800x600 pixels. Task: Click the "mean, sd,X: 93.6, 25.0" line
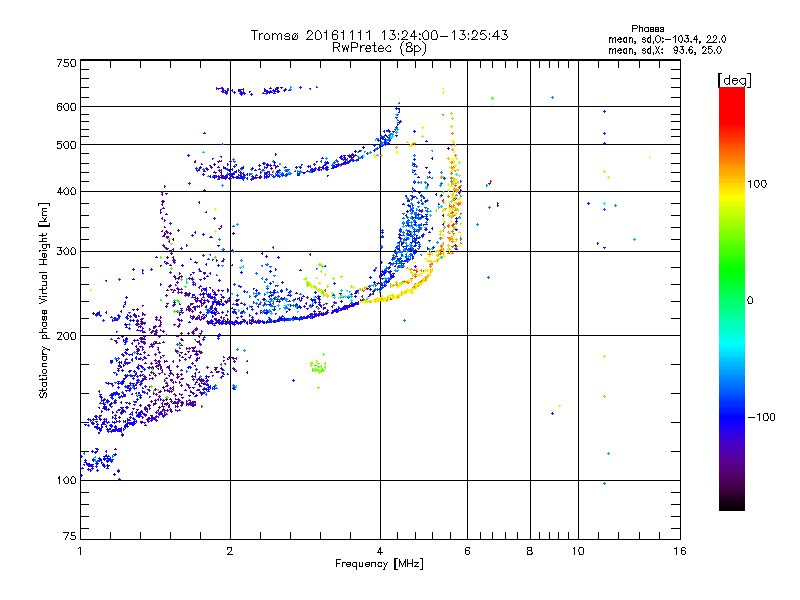(x=665, y=50)
